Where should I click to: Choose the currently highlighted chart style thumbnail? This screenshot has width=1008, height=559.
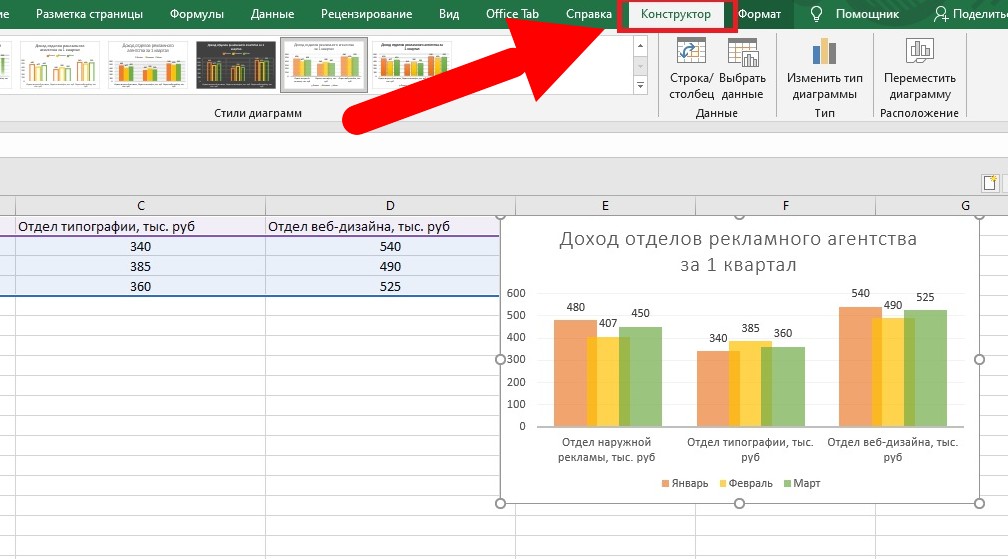click(x=324, y=66)
